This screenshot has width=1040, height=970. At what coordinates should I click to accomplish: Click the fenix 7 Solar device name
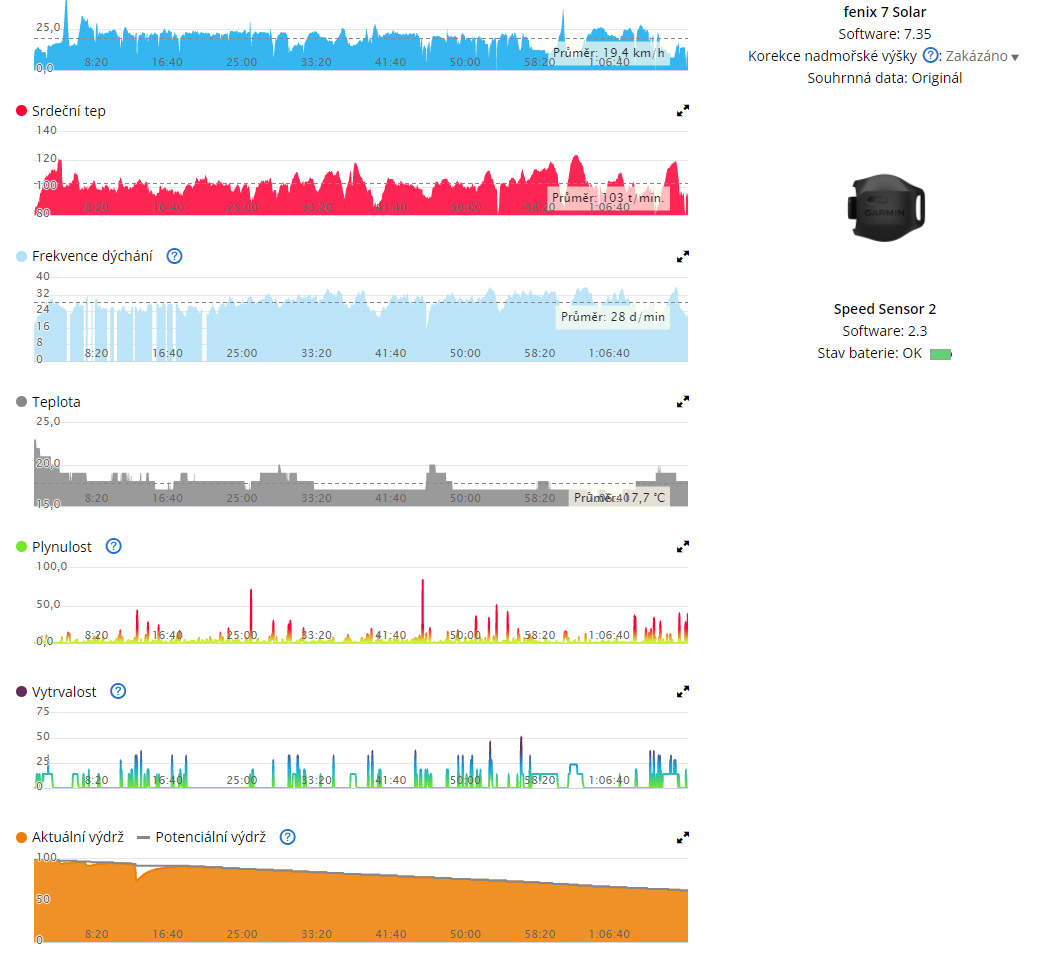pyautogui.click(x=884, y=12)
